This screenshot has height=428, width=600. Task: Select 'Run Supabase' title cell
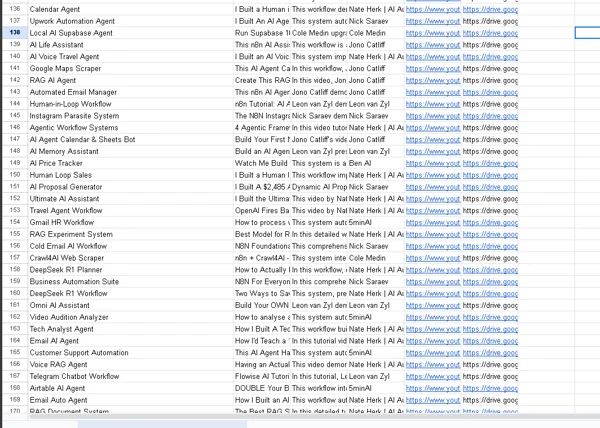(262, 33)
